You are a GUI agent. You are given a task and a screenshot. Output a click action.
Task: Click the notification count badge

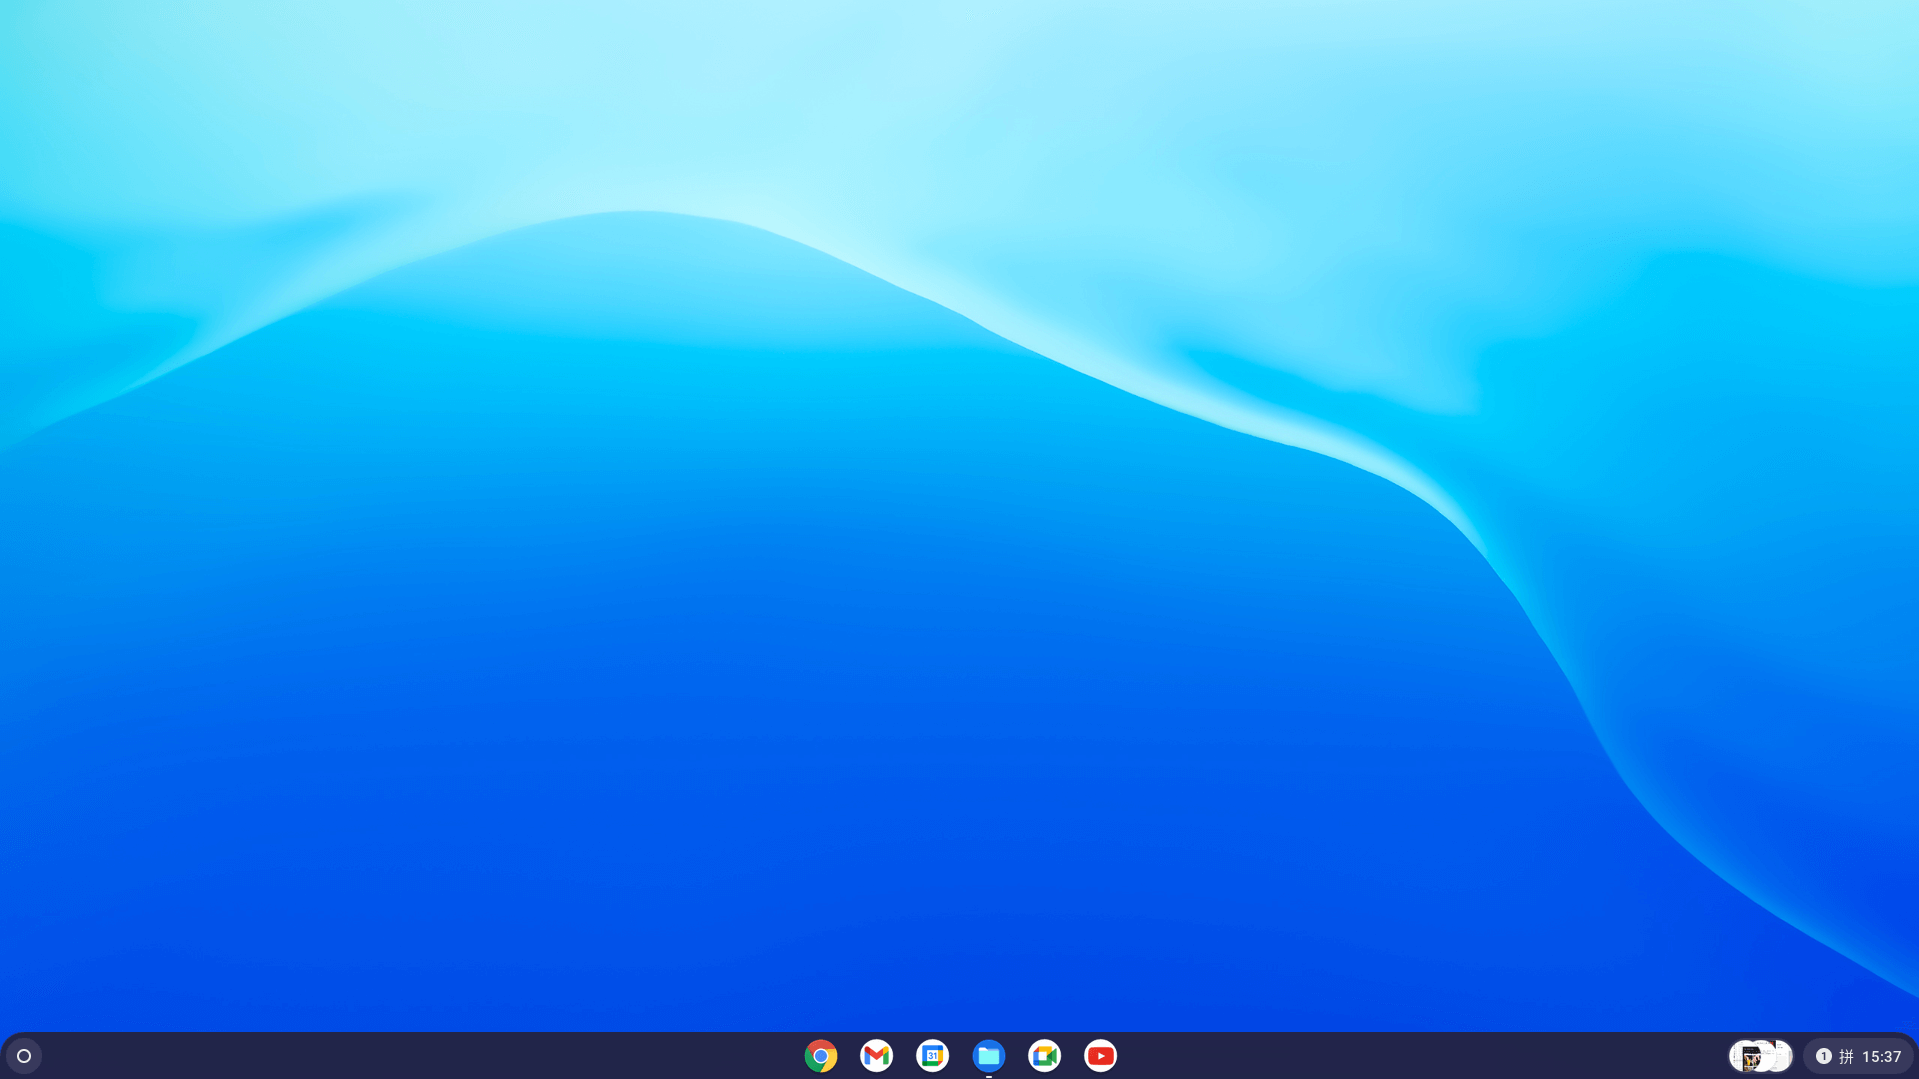click(x=1823, y=1057)
